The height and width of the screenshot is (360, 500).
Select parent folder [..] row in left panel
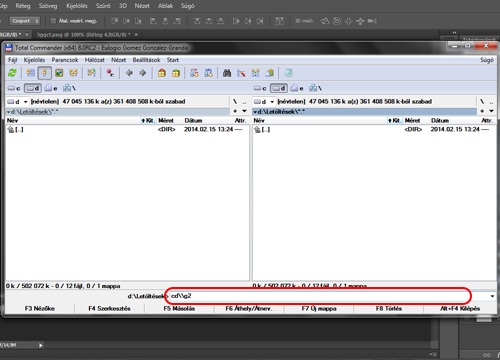click(127, 129)
